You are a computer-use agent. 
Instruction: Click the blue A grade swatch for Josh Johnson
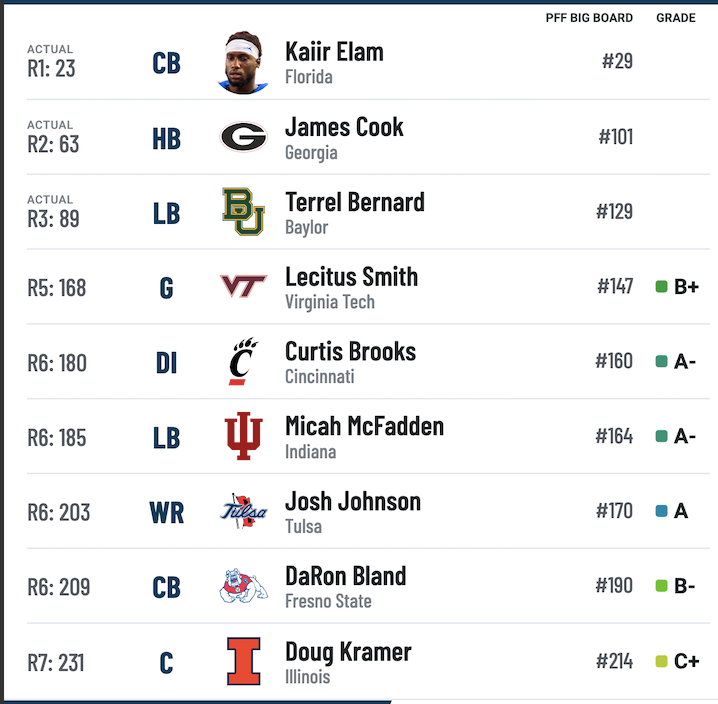(661, 511)
